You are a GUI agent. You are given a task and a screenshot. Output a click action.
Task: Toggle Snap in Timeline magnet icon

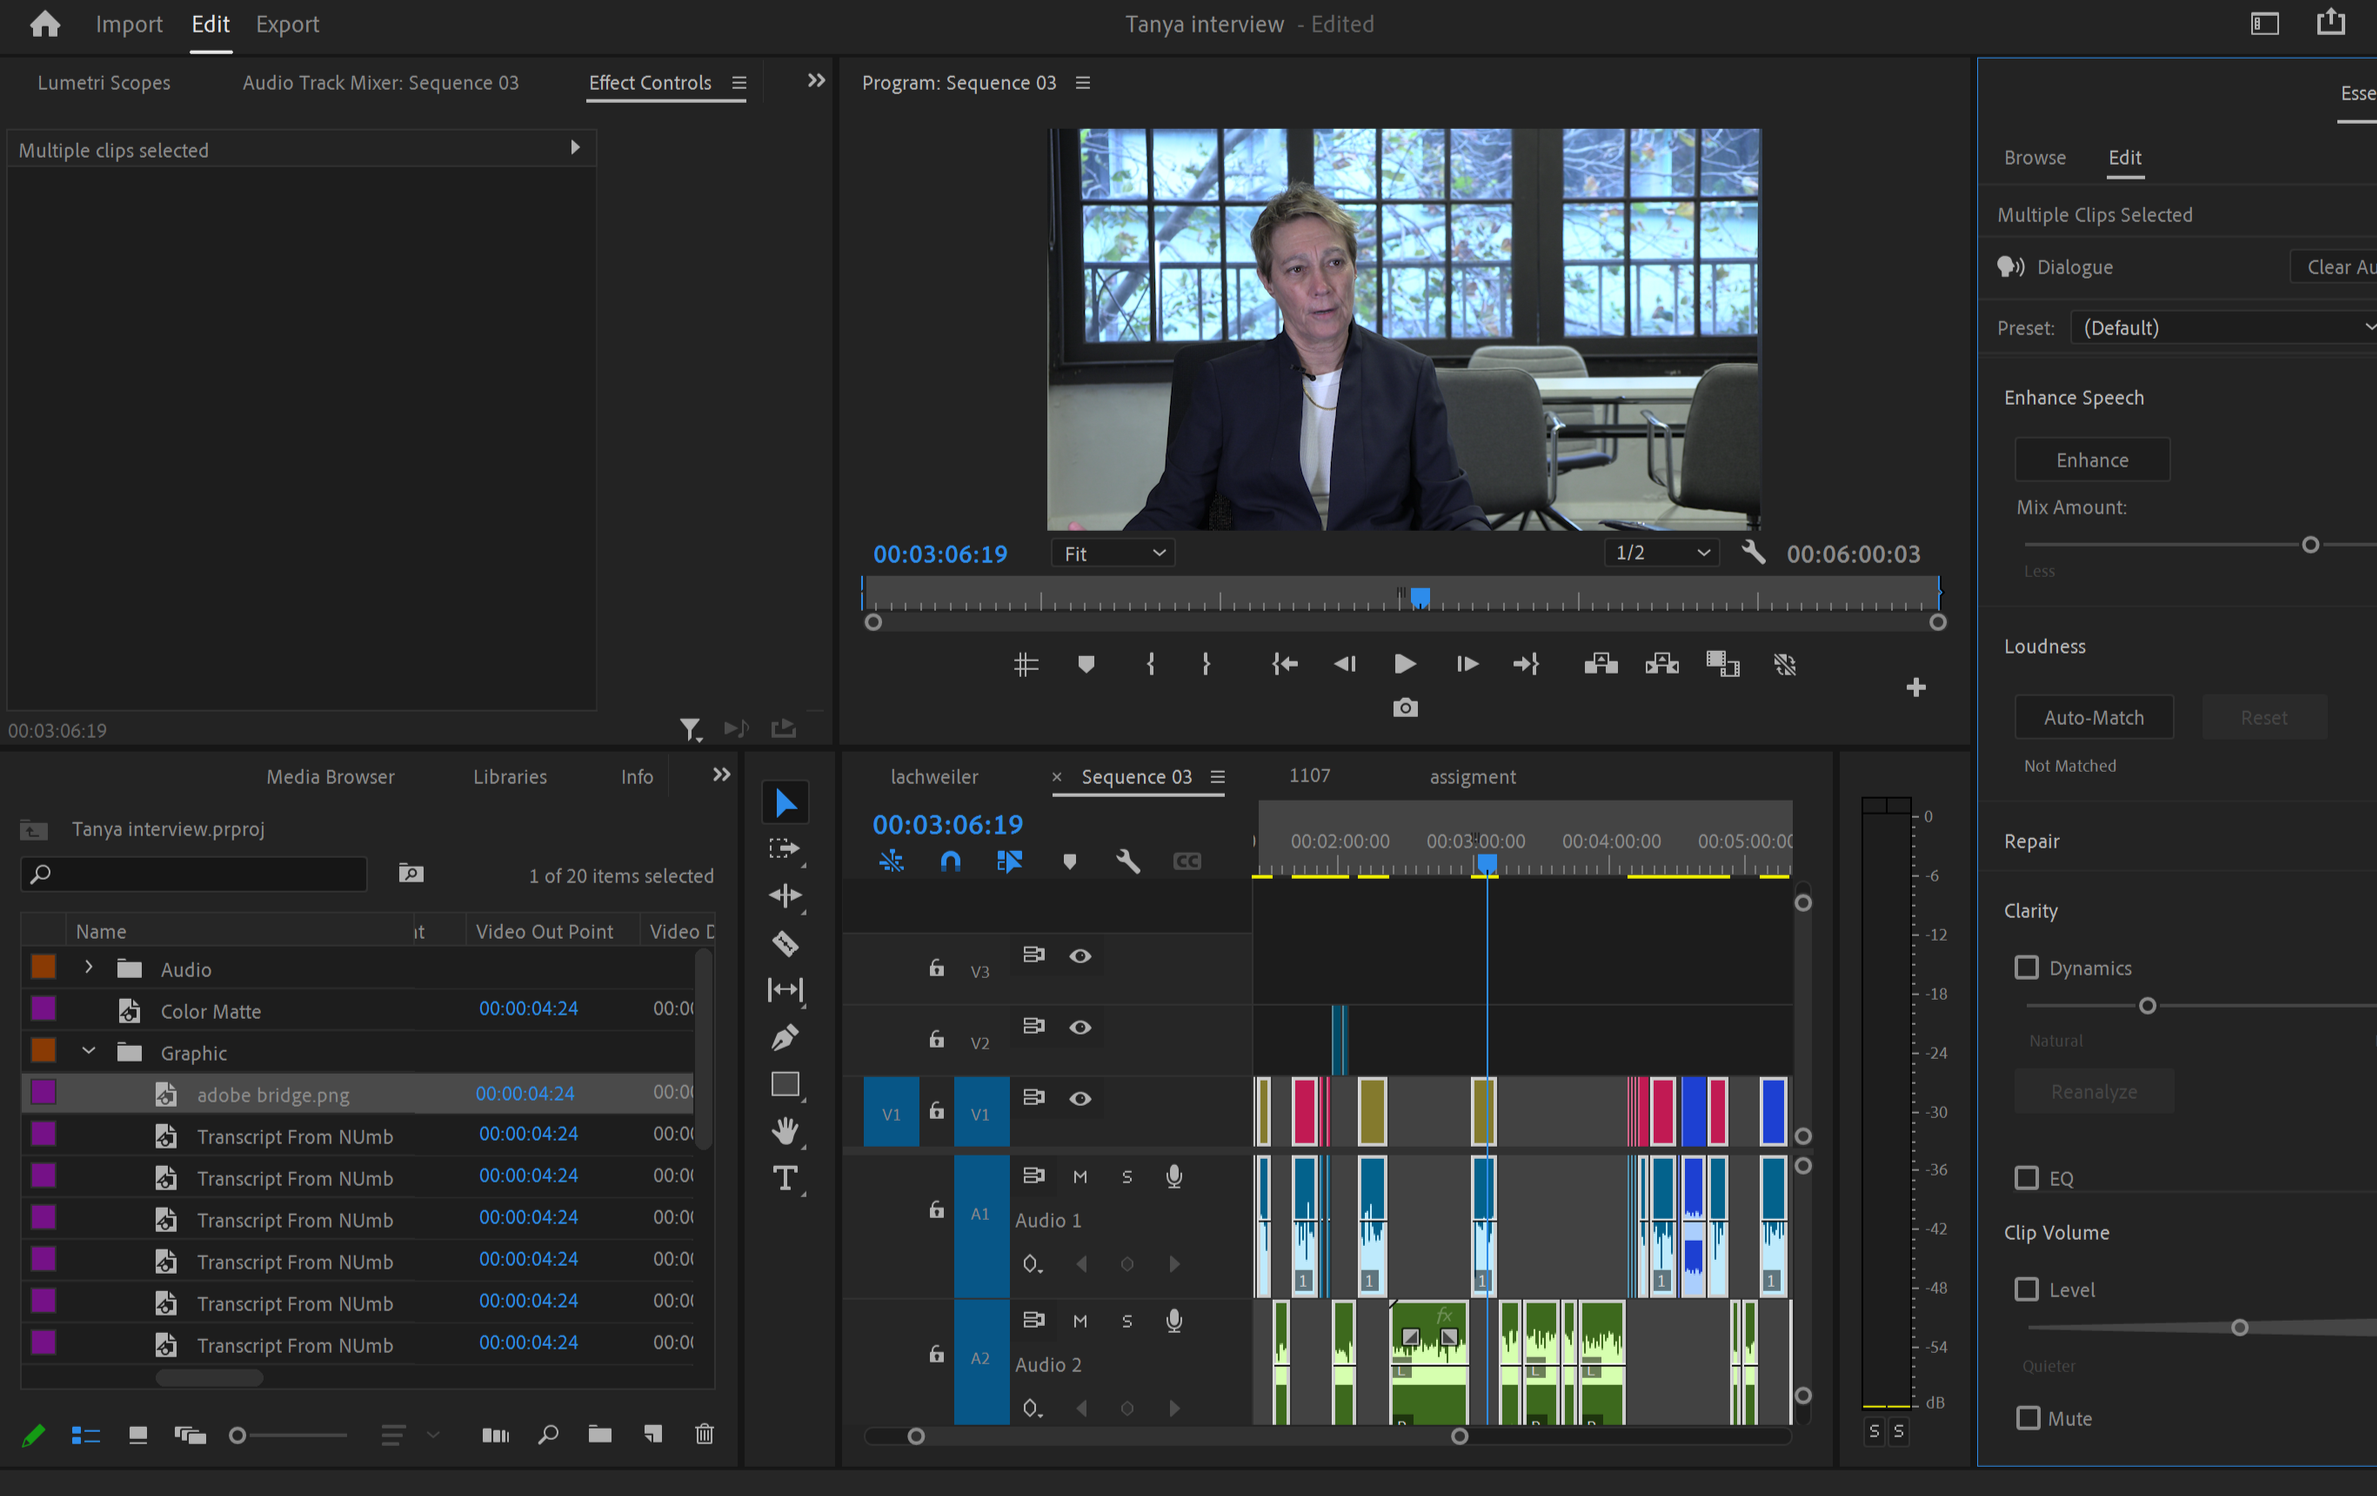(x=950, y=861)
